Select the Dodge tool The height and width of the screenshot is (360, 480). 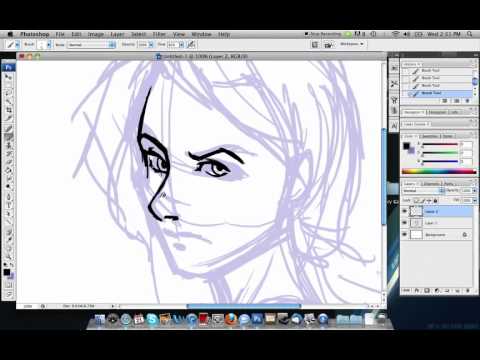pos(9,187)
